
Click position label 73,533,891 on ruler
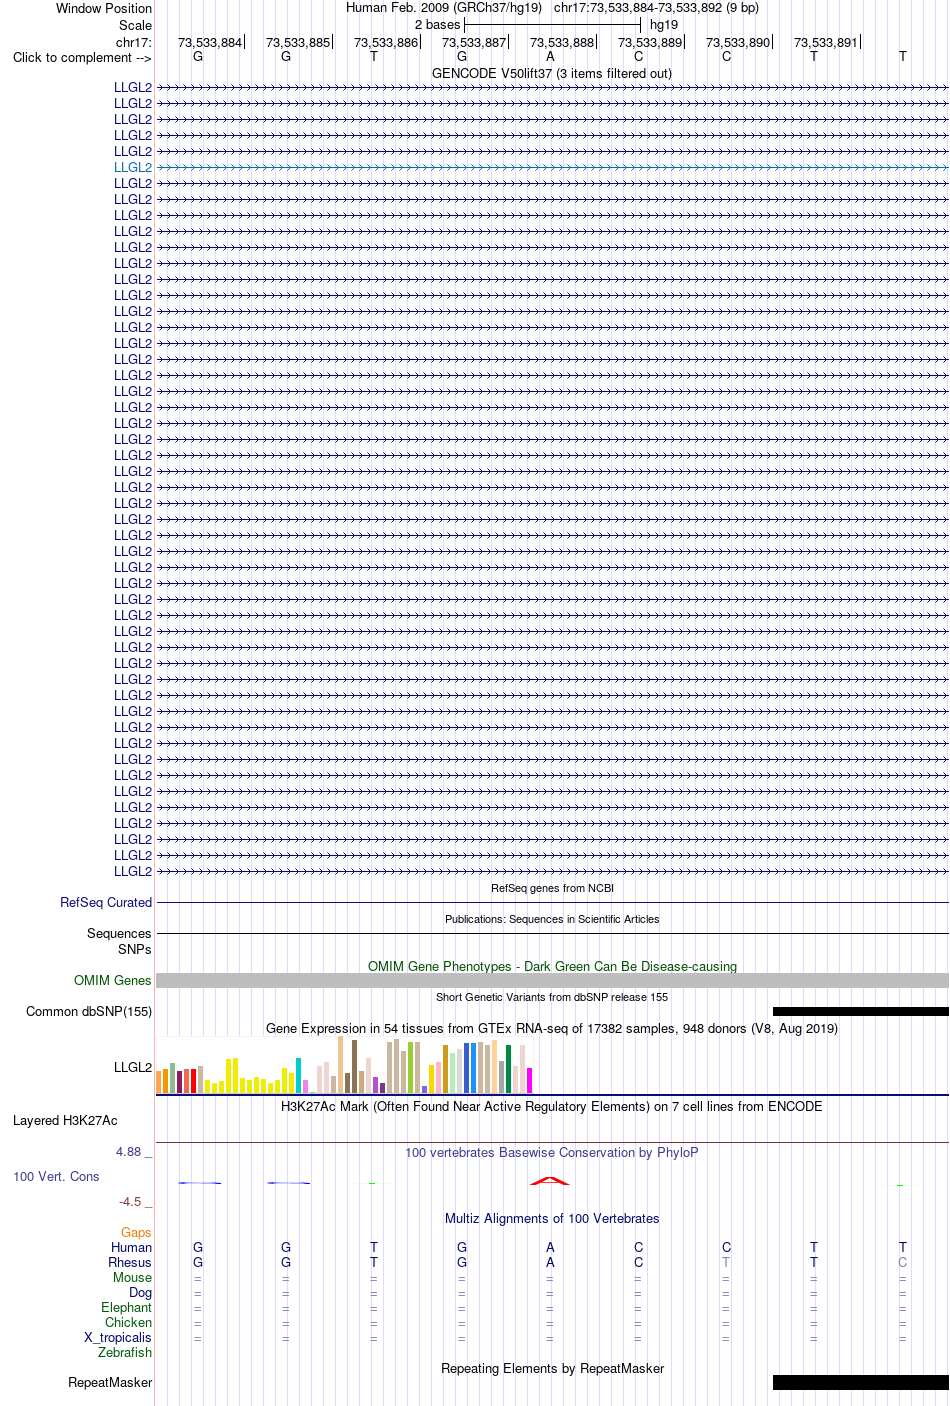(x=826, y=43)
